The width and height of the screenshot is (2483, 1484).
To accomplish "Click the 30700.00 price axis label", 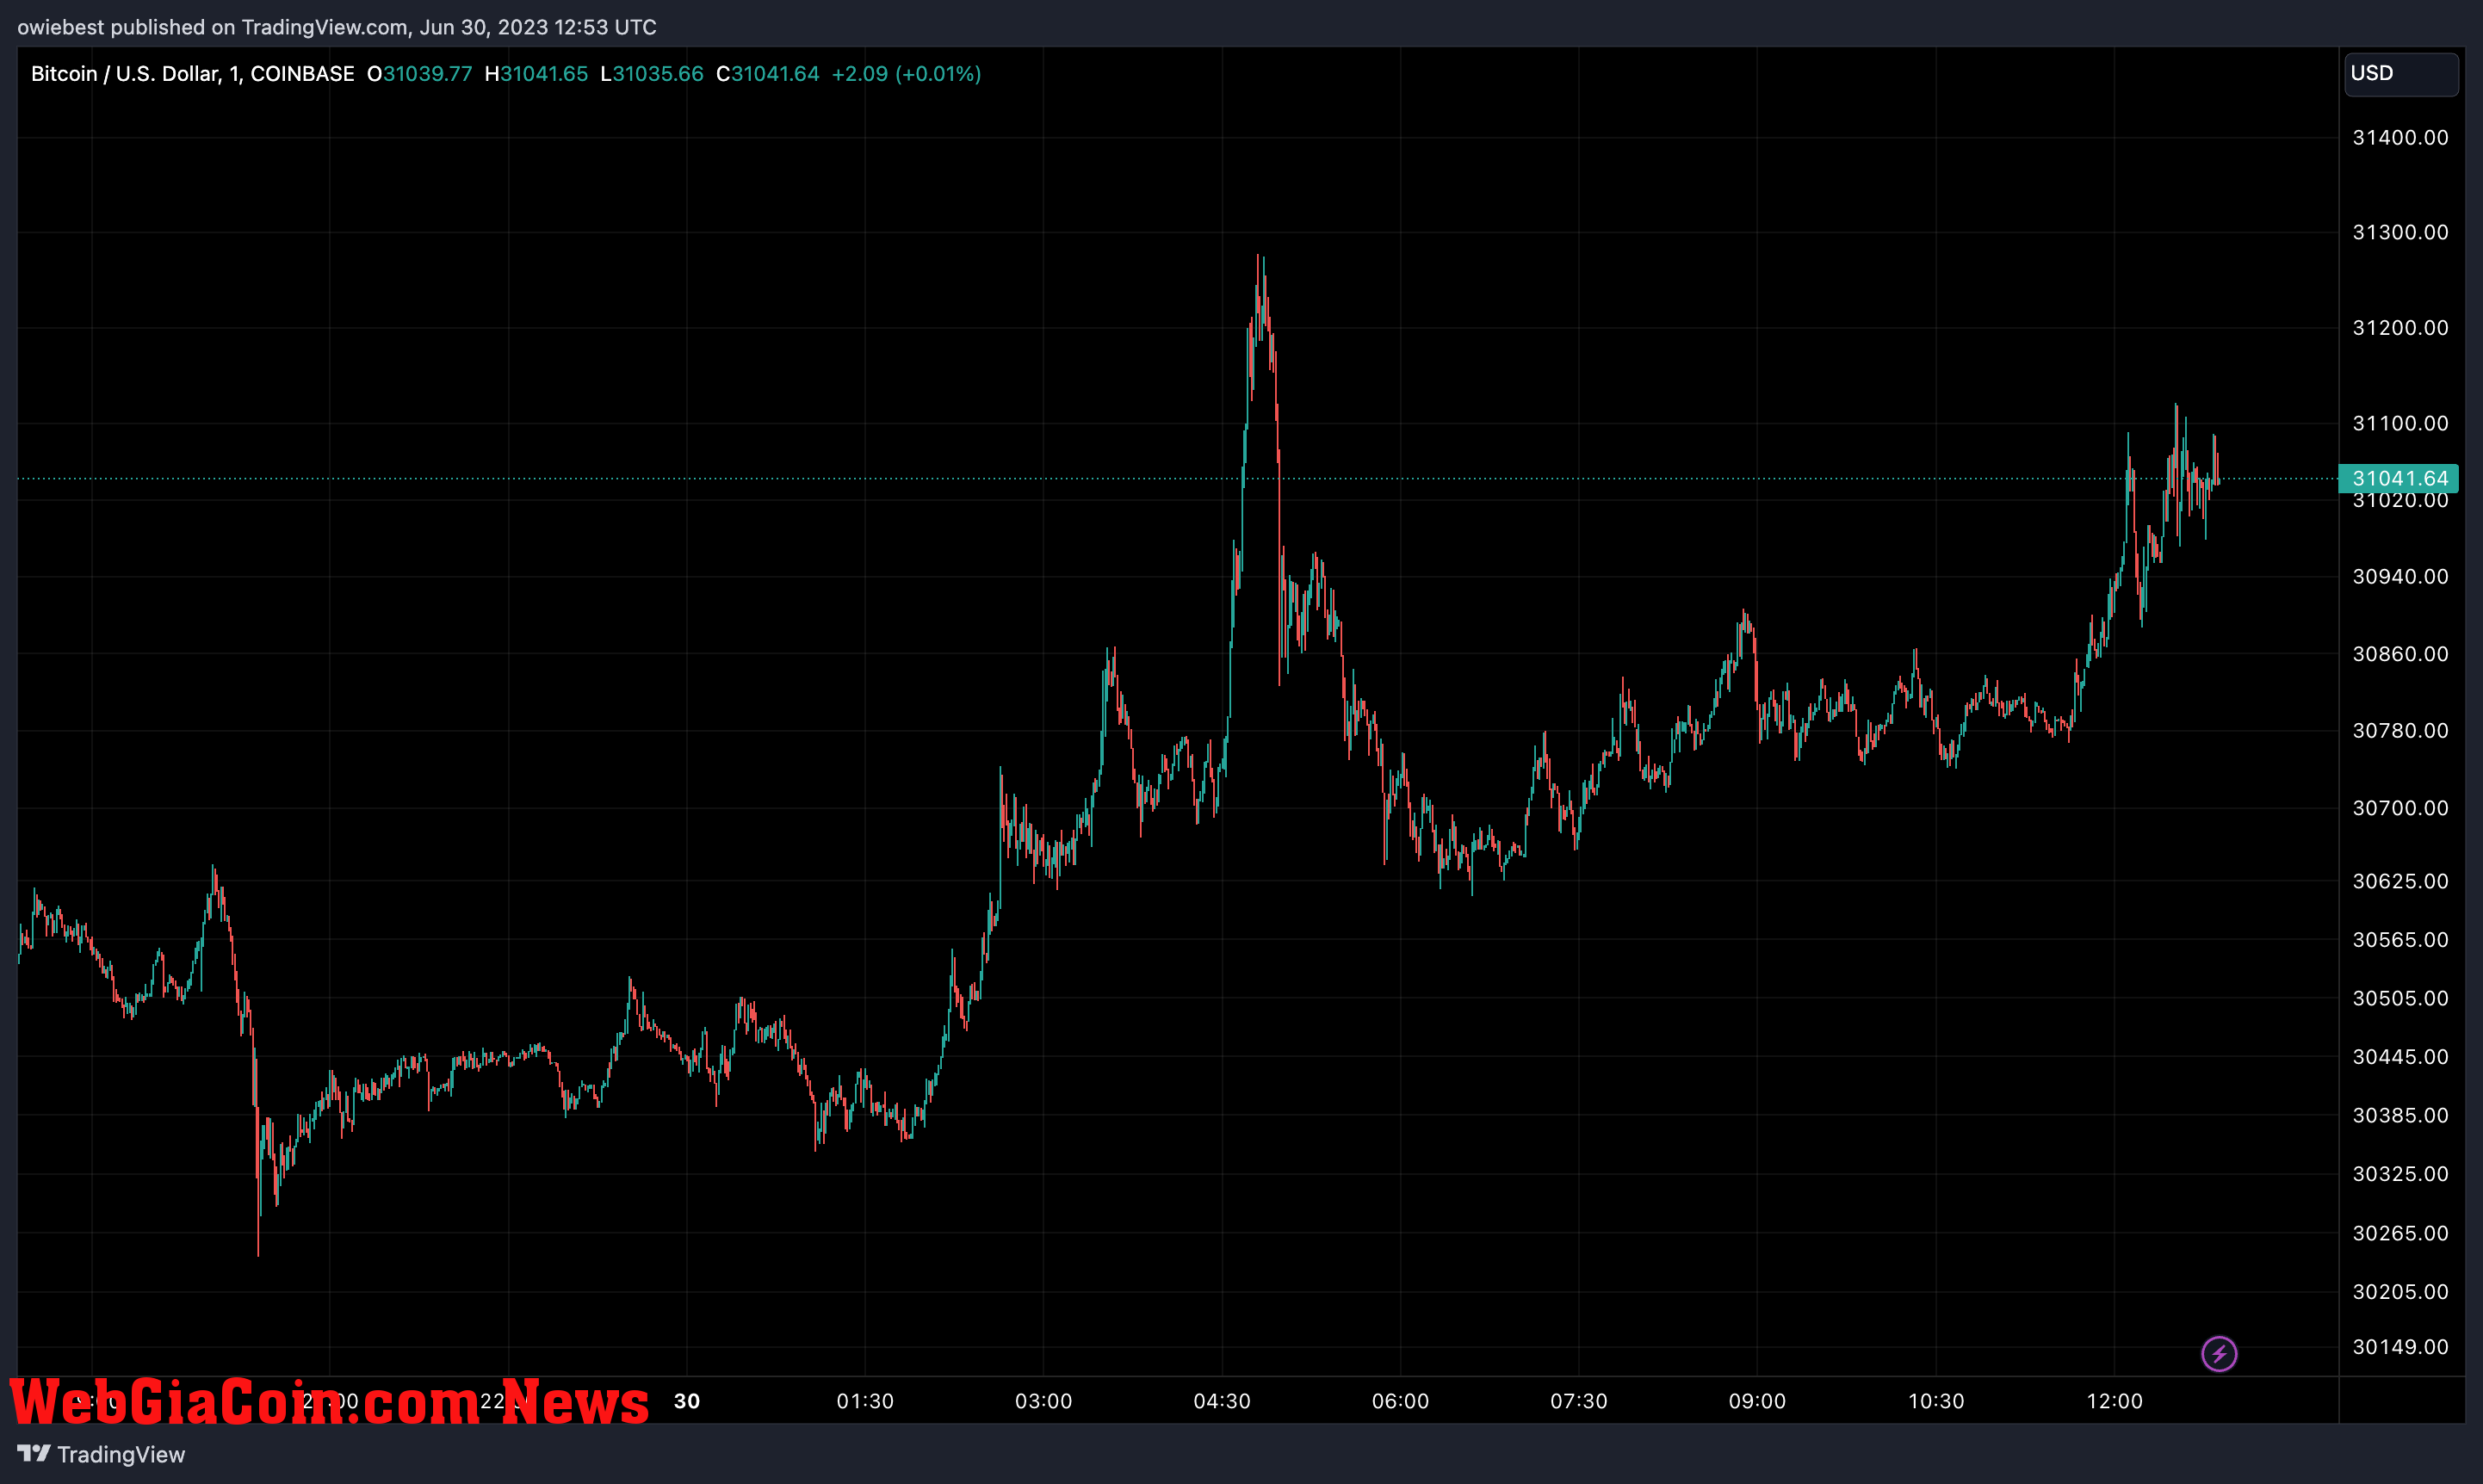I will (2400, 808).
